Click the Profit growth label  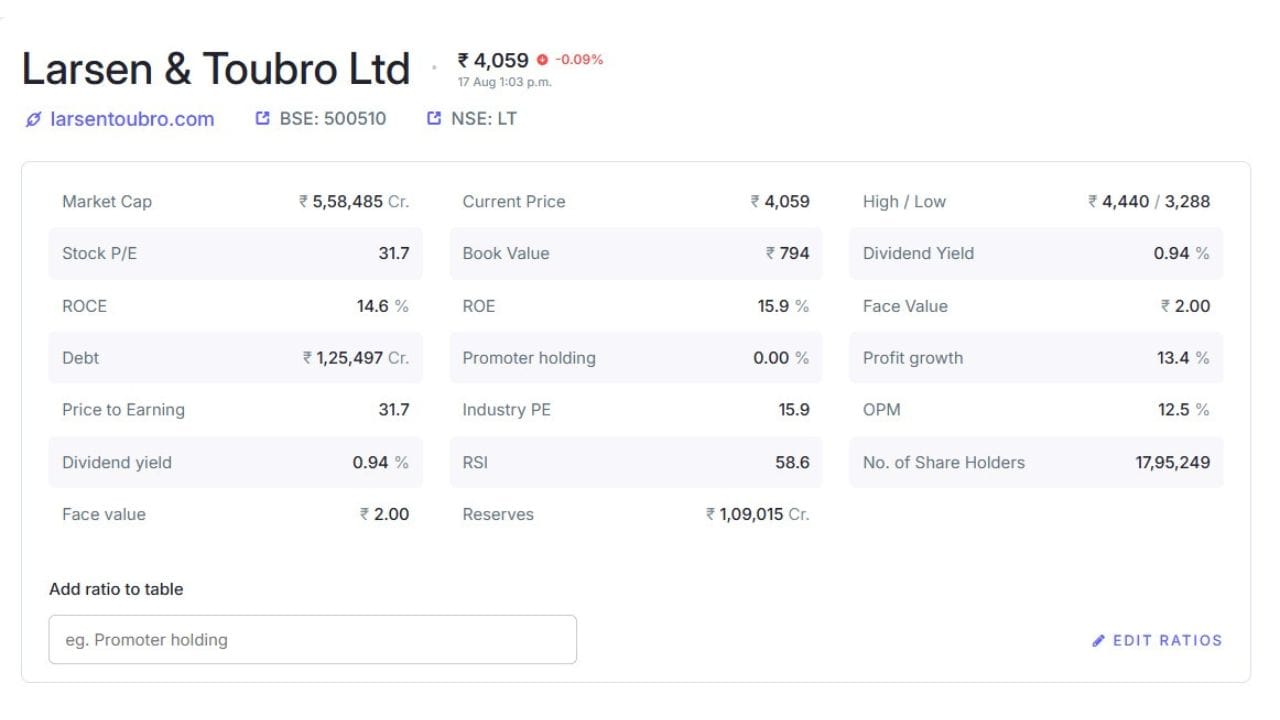(913, 358)
